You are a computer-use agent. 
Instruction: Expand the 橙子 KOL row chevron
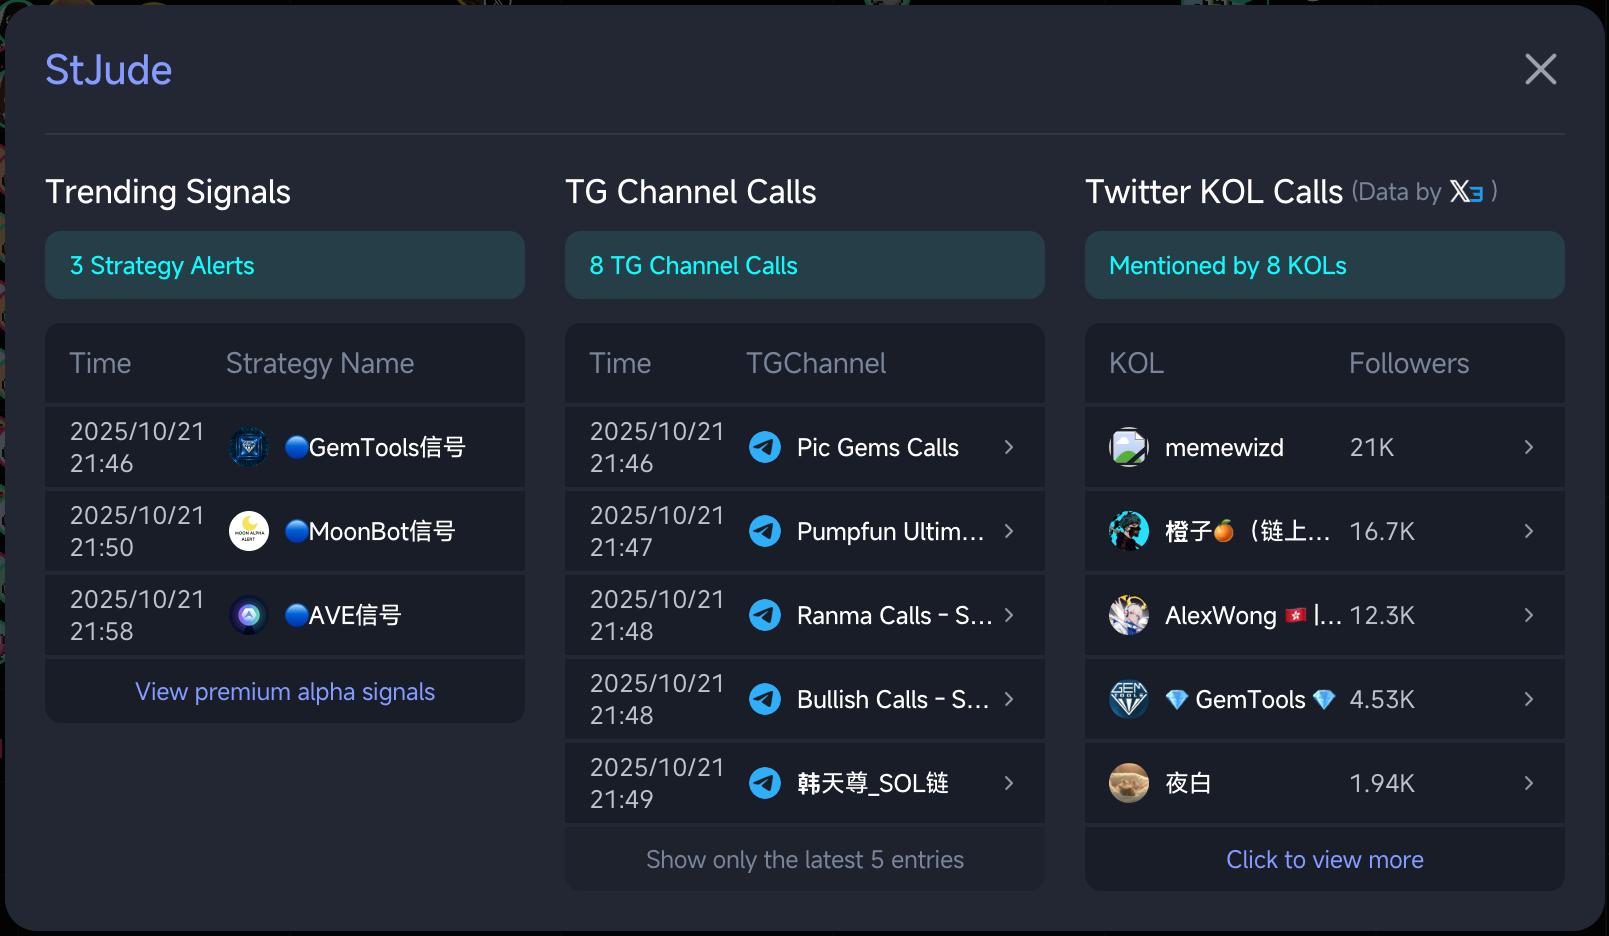[1529, 531]
